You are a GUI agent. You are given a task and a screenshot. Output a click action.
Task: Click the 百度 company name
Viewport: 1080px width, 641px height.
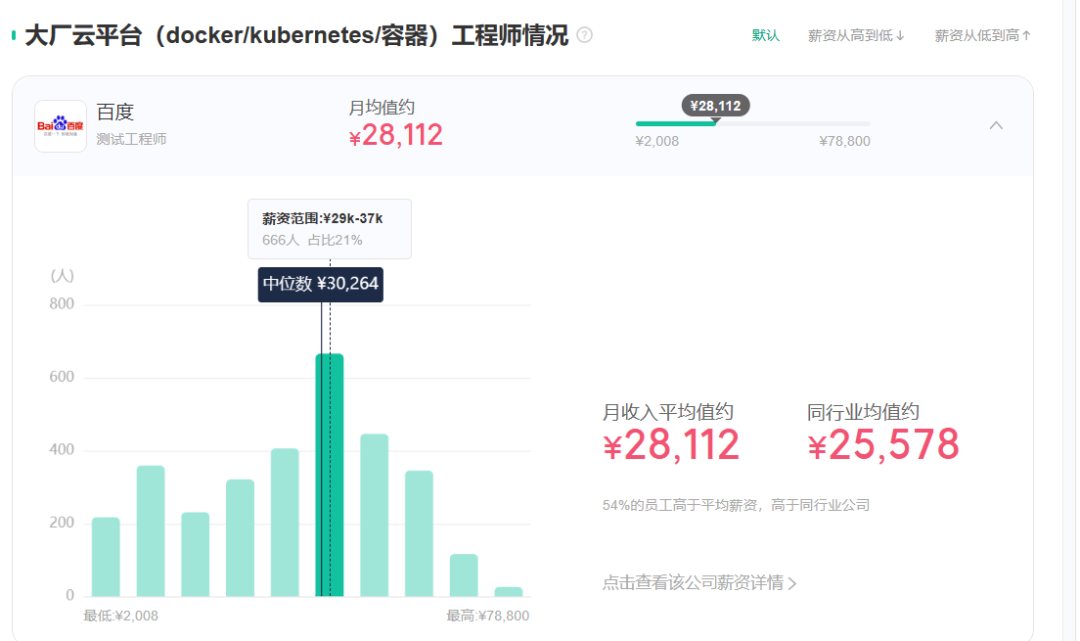[x=115, y=112]
